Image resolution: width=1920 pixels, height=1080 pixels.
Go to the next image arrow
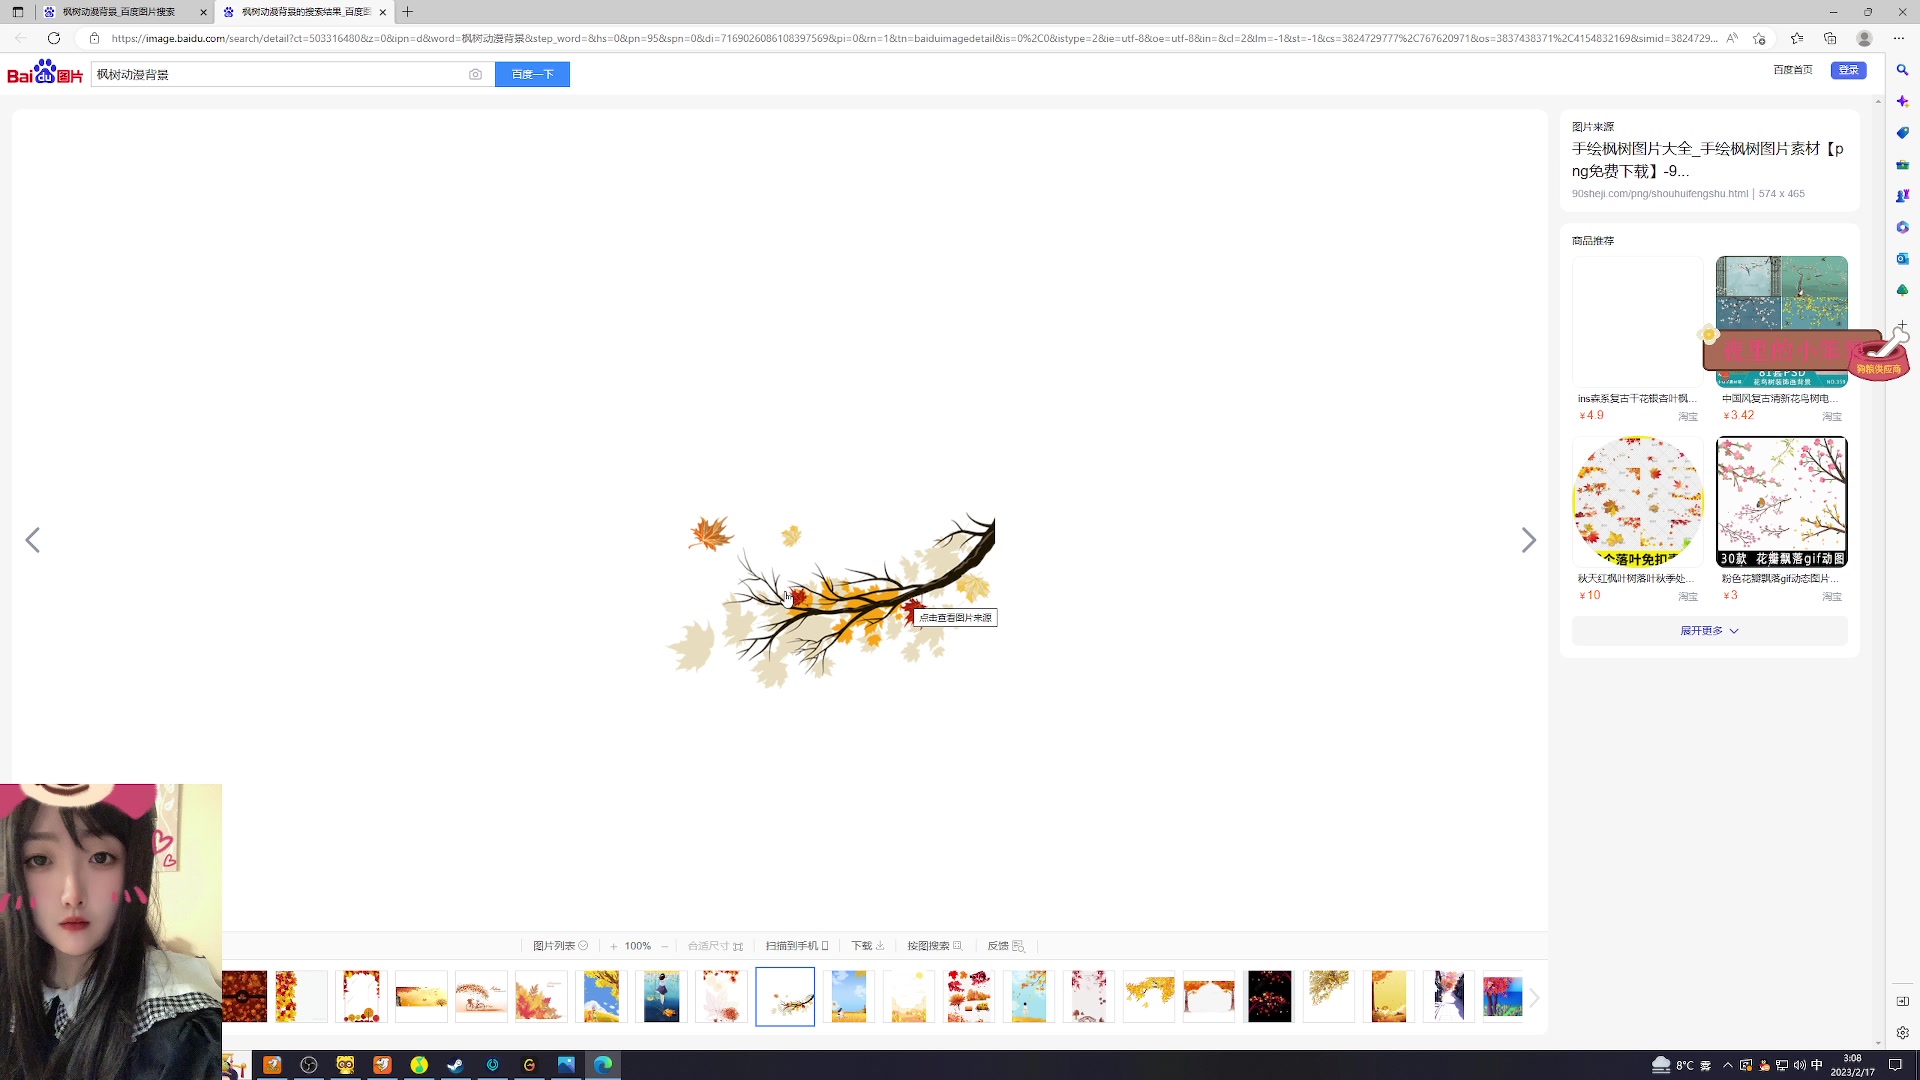[1528, 540]
